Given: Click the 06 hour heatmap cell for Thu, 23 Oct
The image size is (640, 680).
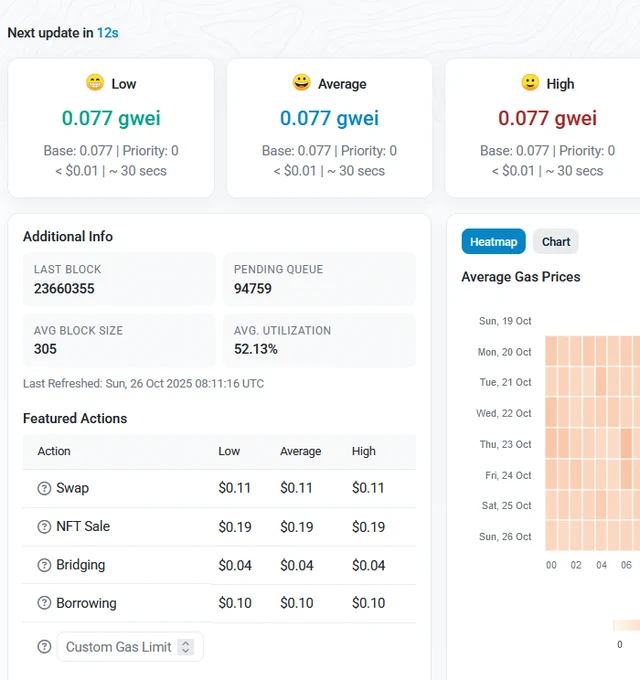Looking at the screenshot, I should coord(626,443).
